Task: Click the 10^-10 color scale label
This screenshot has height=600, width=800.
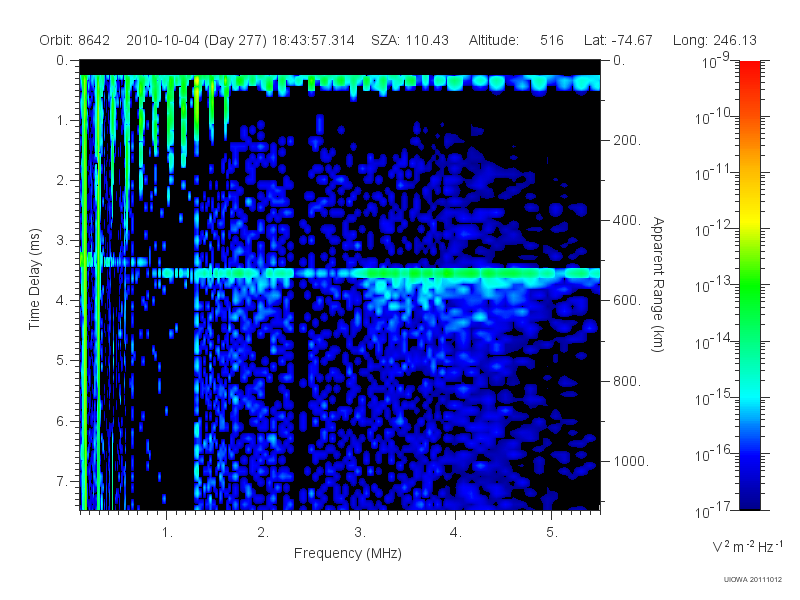Action: 714,117
